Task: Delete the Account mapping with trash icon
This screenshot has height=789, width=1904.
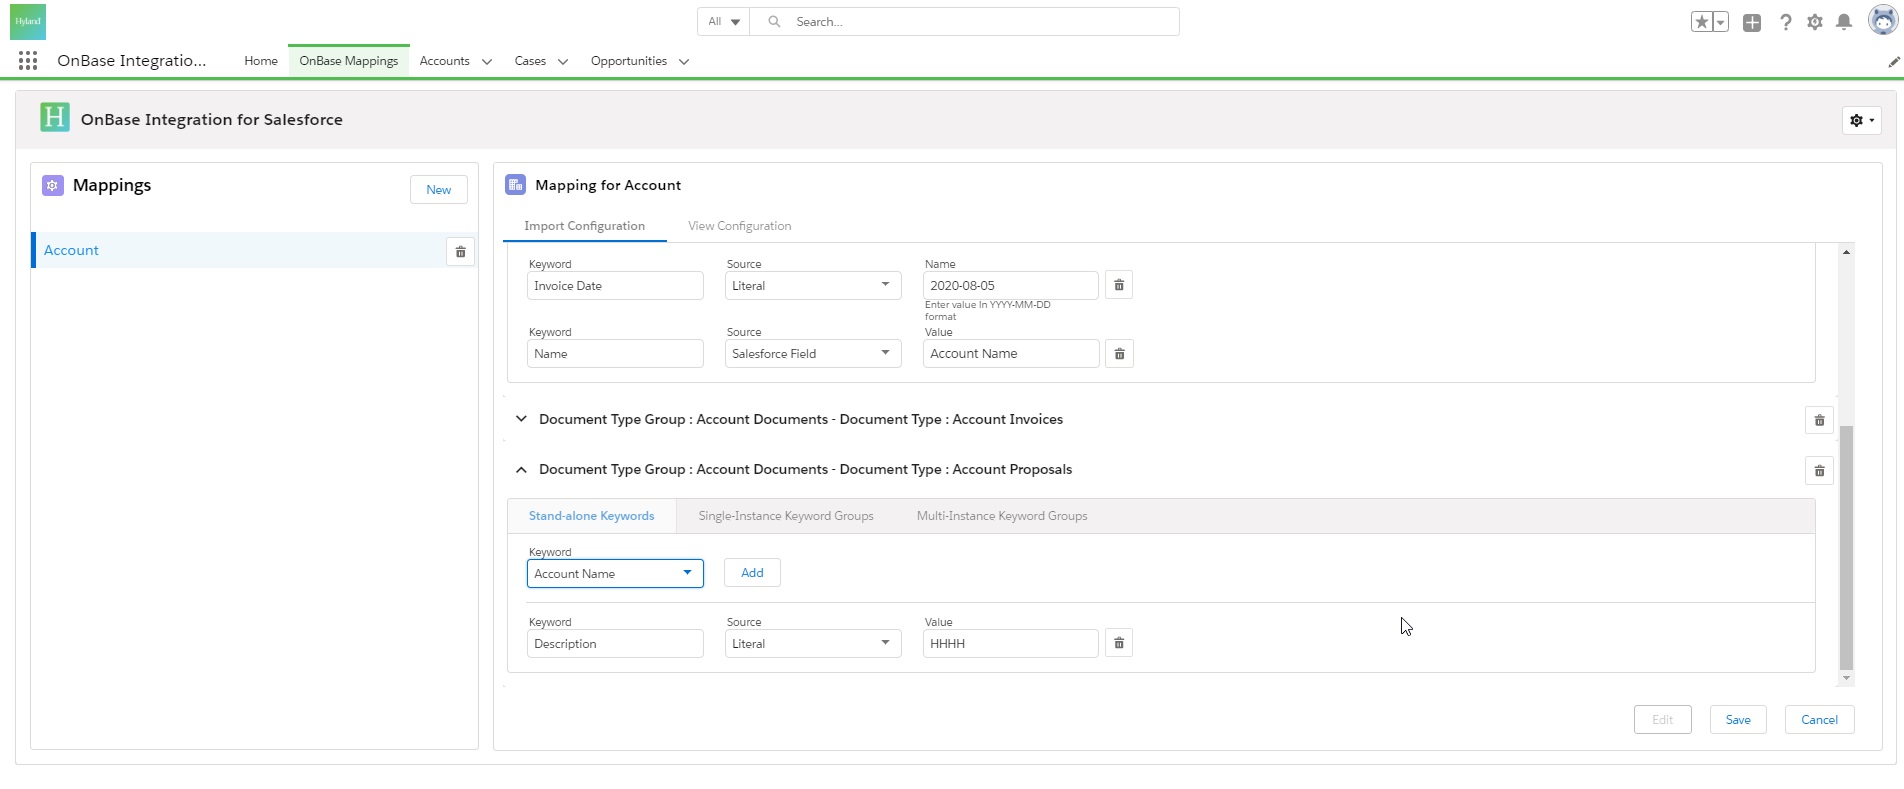Action: pyautogui.click(x=460, y=252)
